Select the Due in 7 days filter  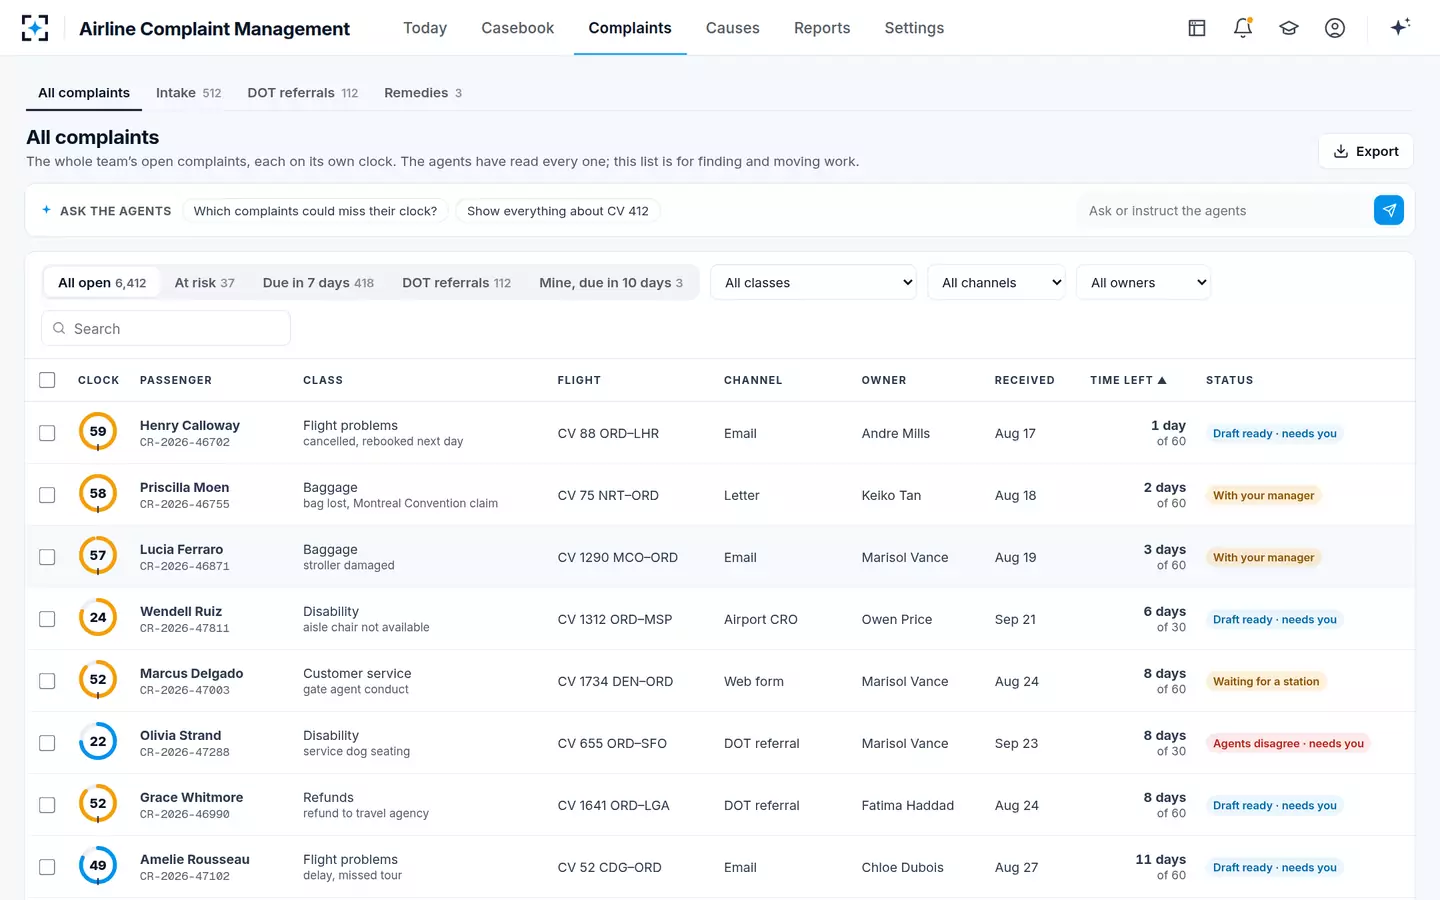click(x=318, y=283)
